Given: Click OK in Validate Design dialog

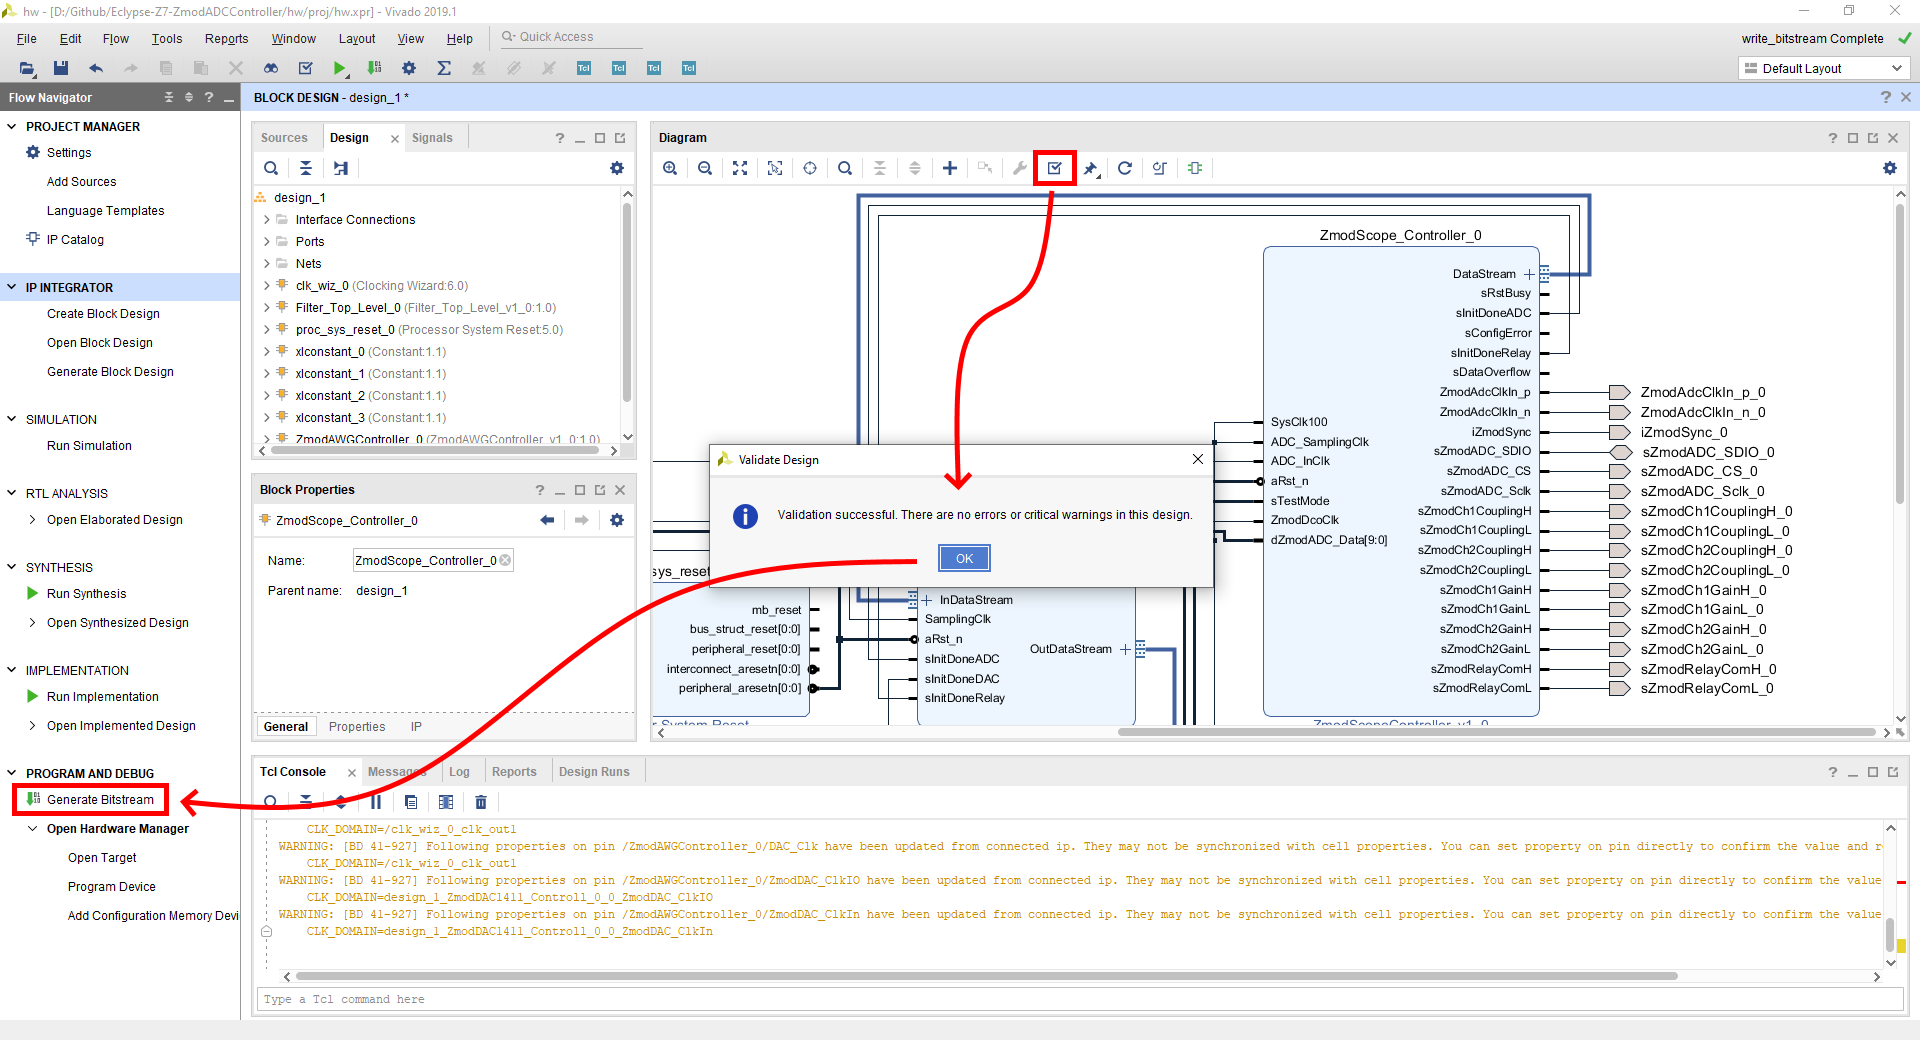Looking at the screenshot, I should click(964, 558).
